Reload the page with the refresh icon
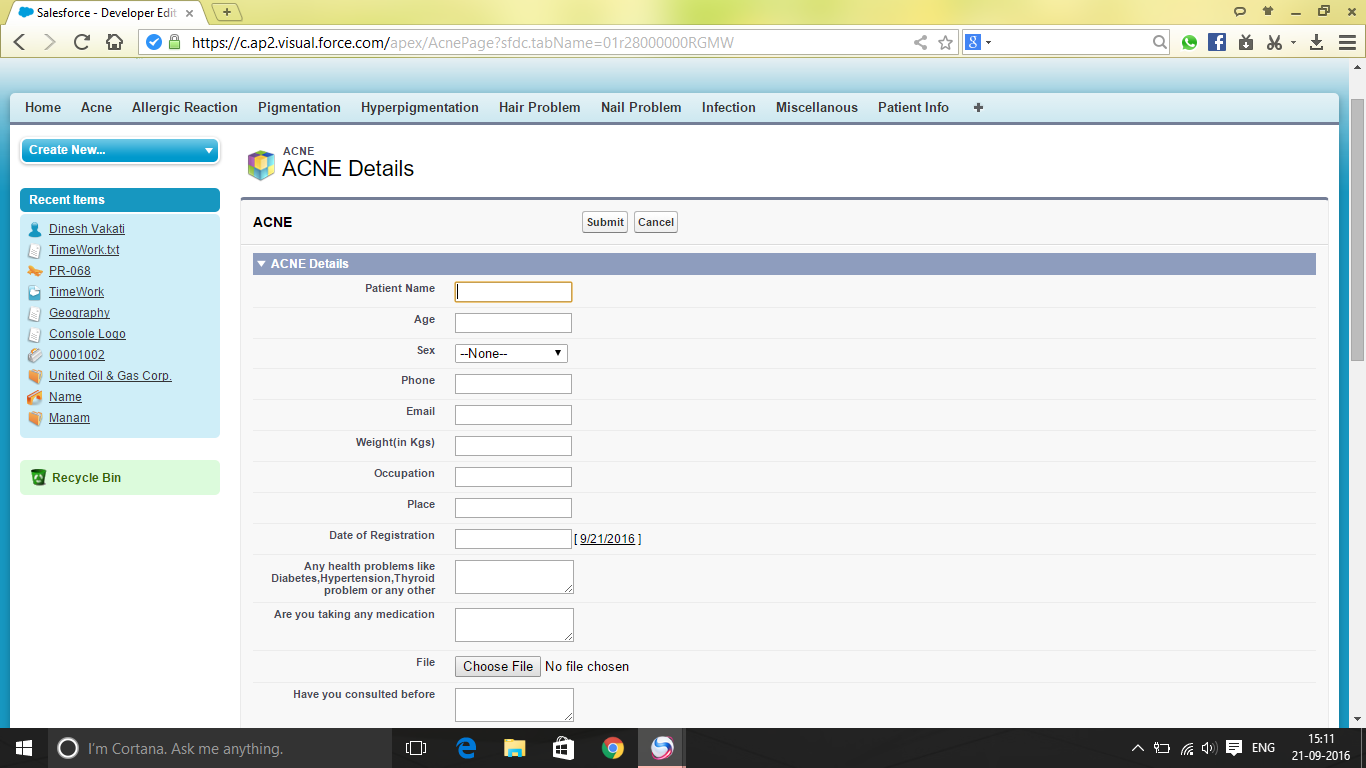Image resolution: width=1366 pixels, height=768 pixels. click(83, 42)
